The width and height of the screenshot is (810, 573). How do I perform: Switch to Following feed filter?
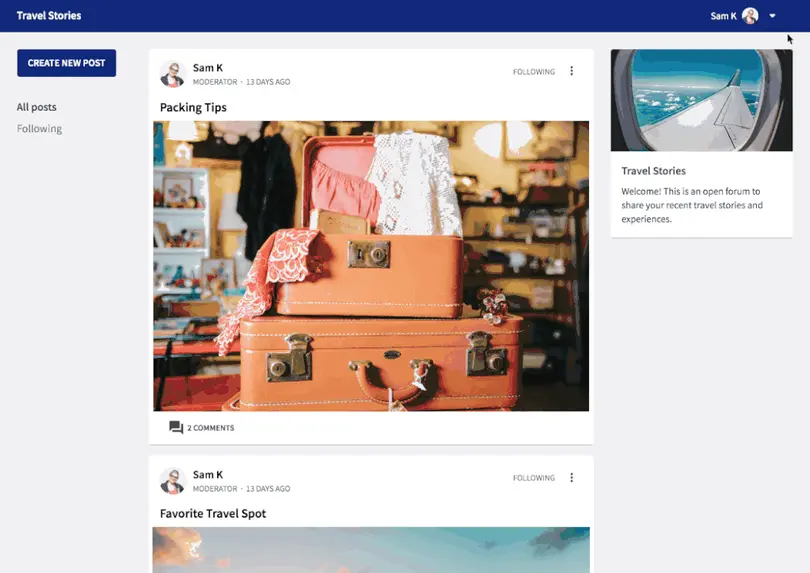coord(39,129)
